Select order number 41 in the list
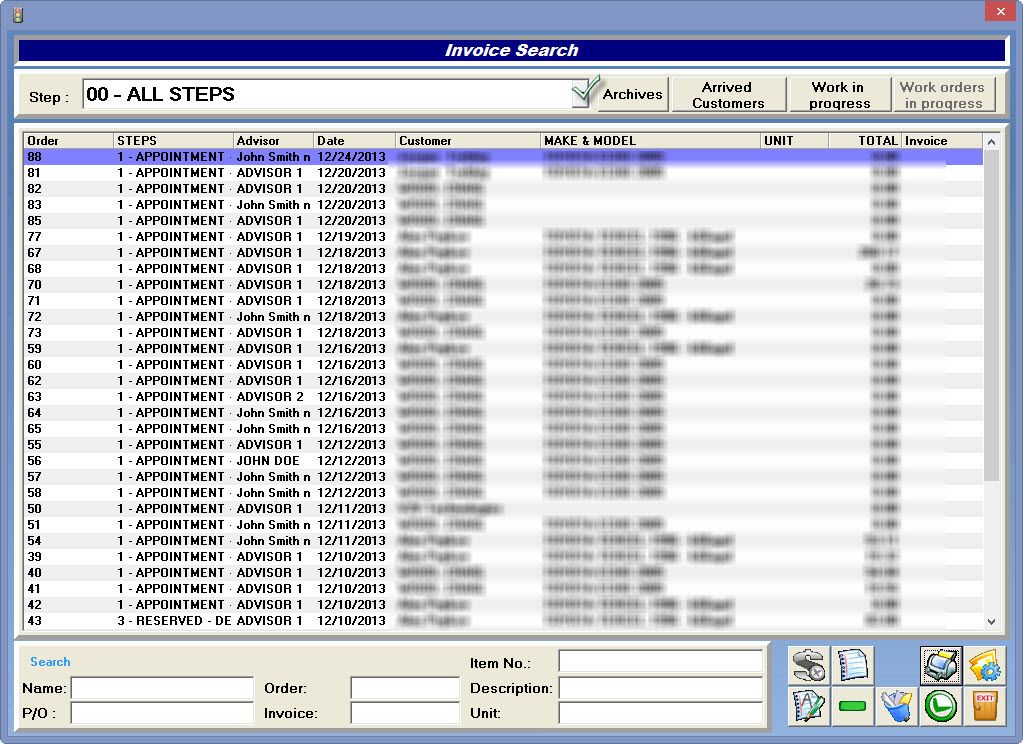Screen dimensions: 1023x744 [x=503, y=589]
